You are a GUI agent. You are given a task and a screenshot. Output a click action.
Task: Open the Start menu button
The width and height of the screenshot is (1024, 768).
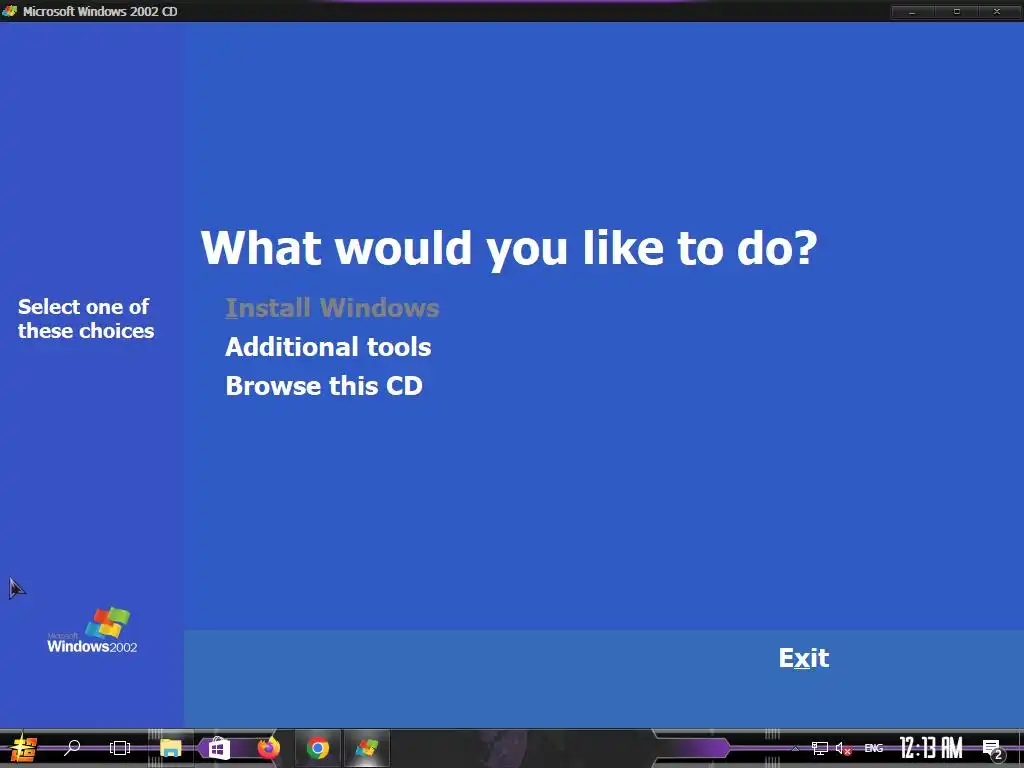(24, 748)
